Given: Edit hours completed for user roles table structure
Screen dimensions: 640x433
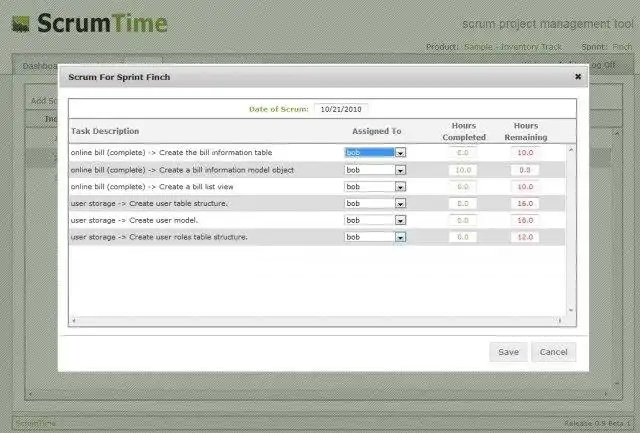Looking at the screenshot, I should (x=463, y=237).
